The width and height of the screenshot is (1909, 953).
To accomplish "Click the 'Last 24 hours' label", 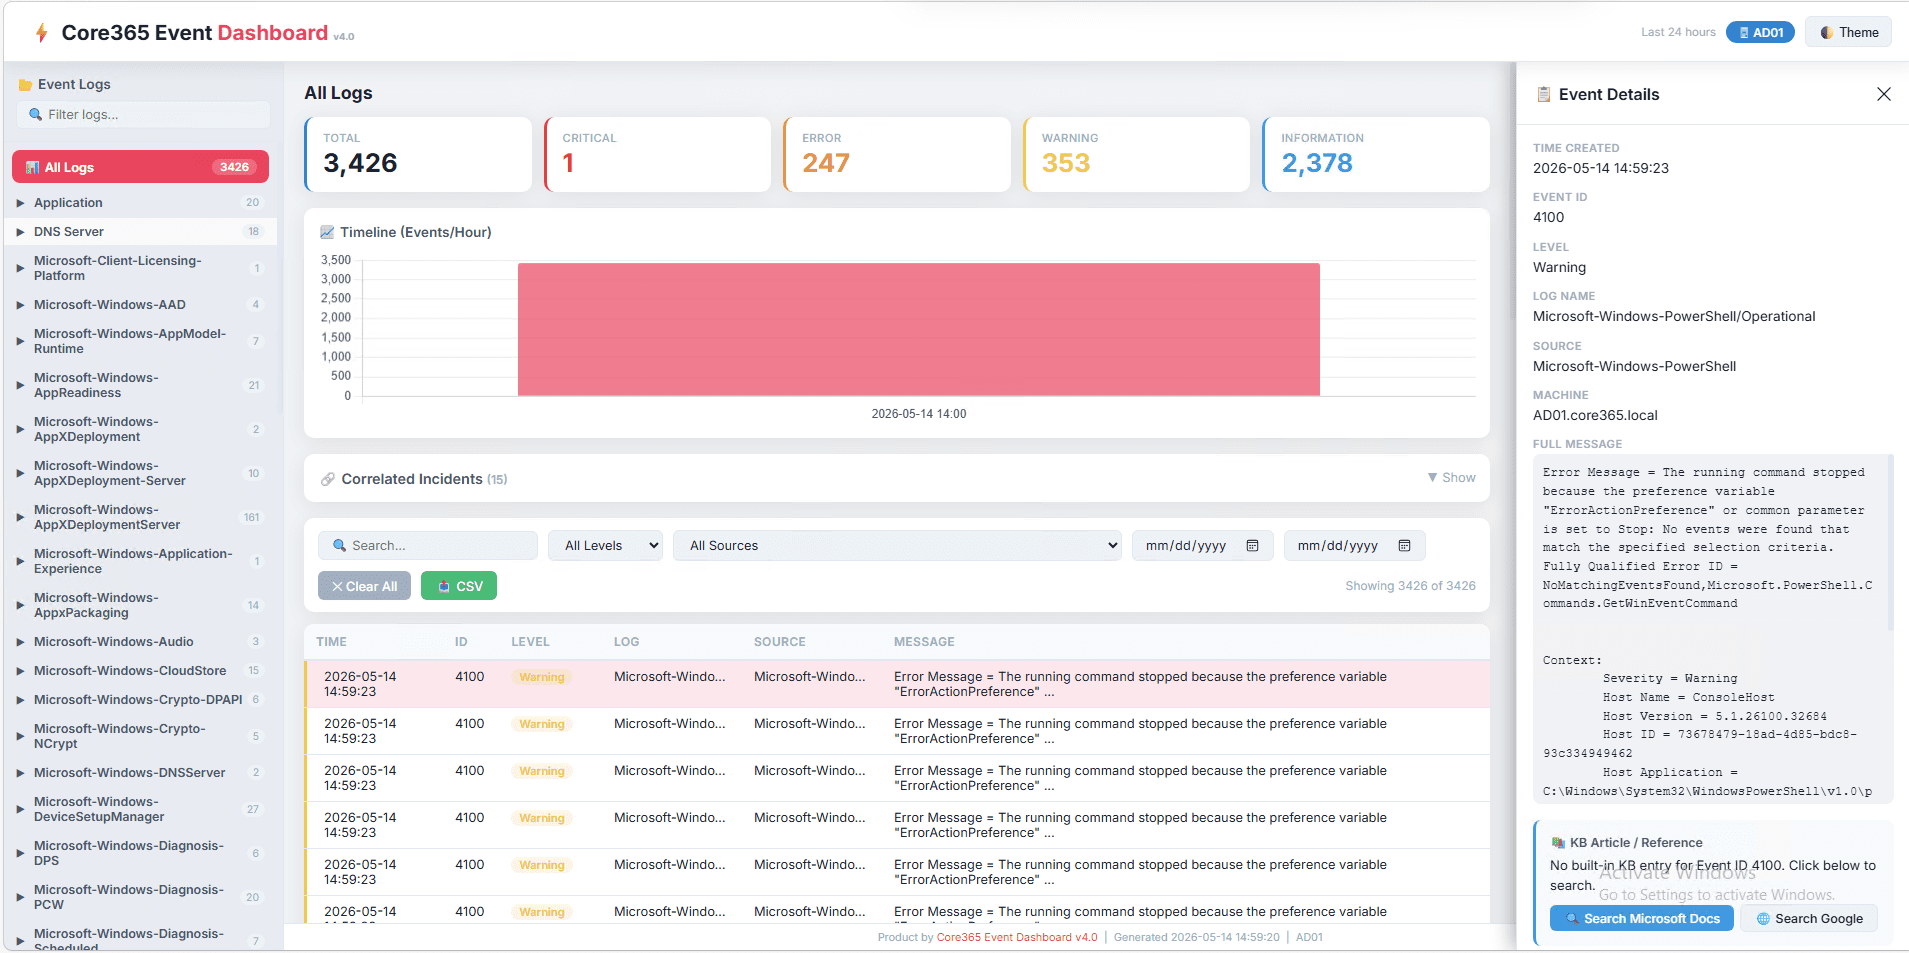I will (x=1678, y=33).
